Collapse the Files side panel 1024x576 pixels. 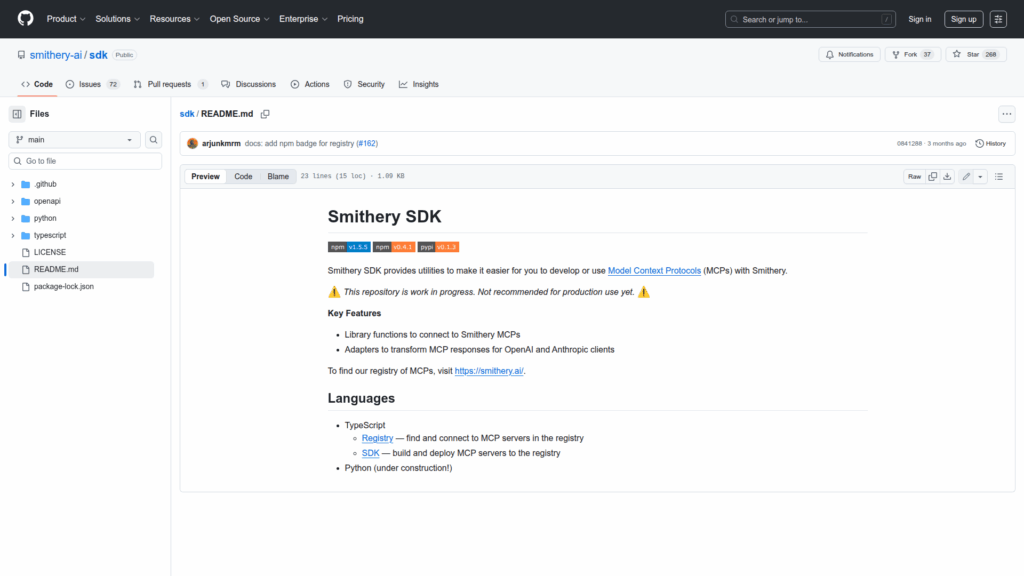(x=17, y=114)
